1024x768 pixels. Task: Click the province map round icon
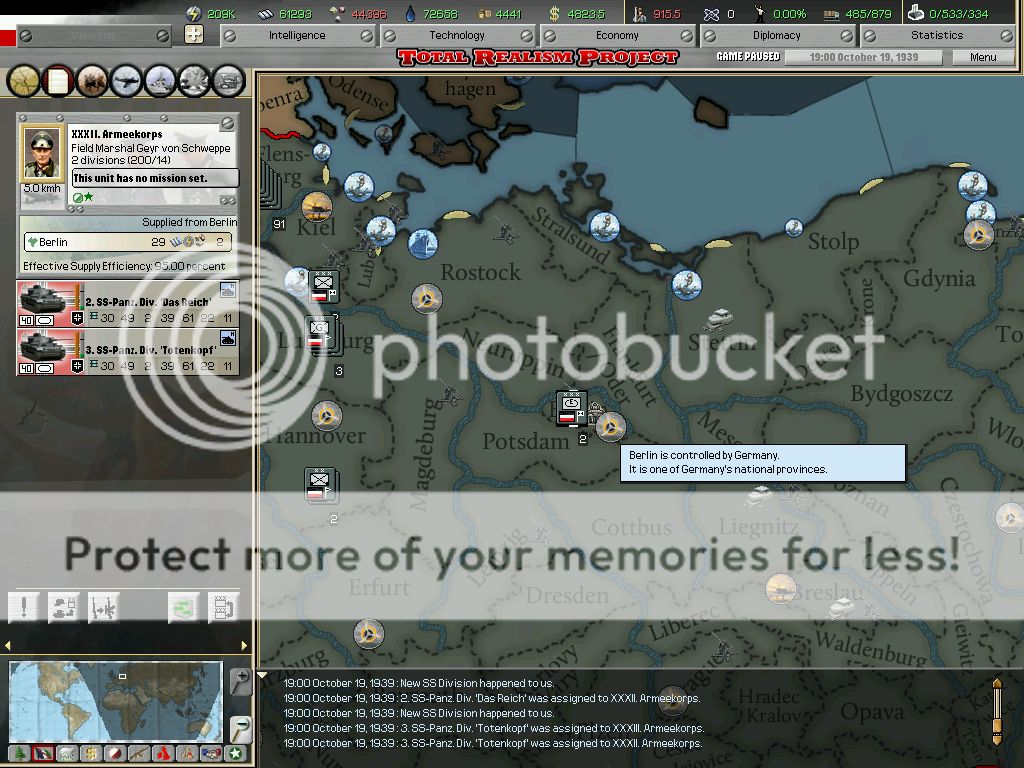24,80
